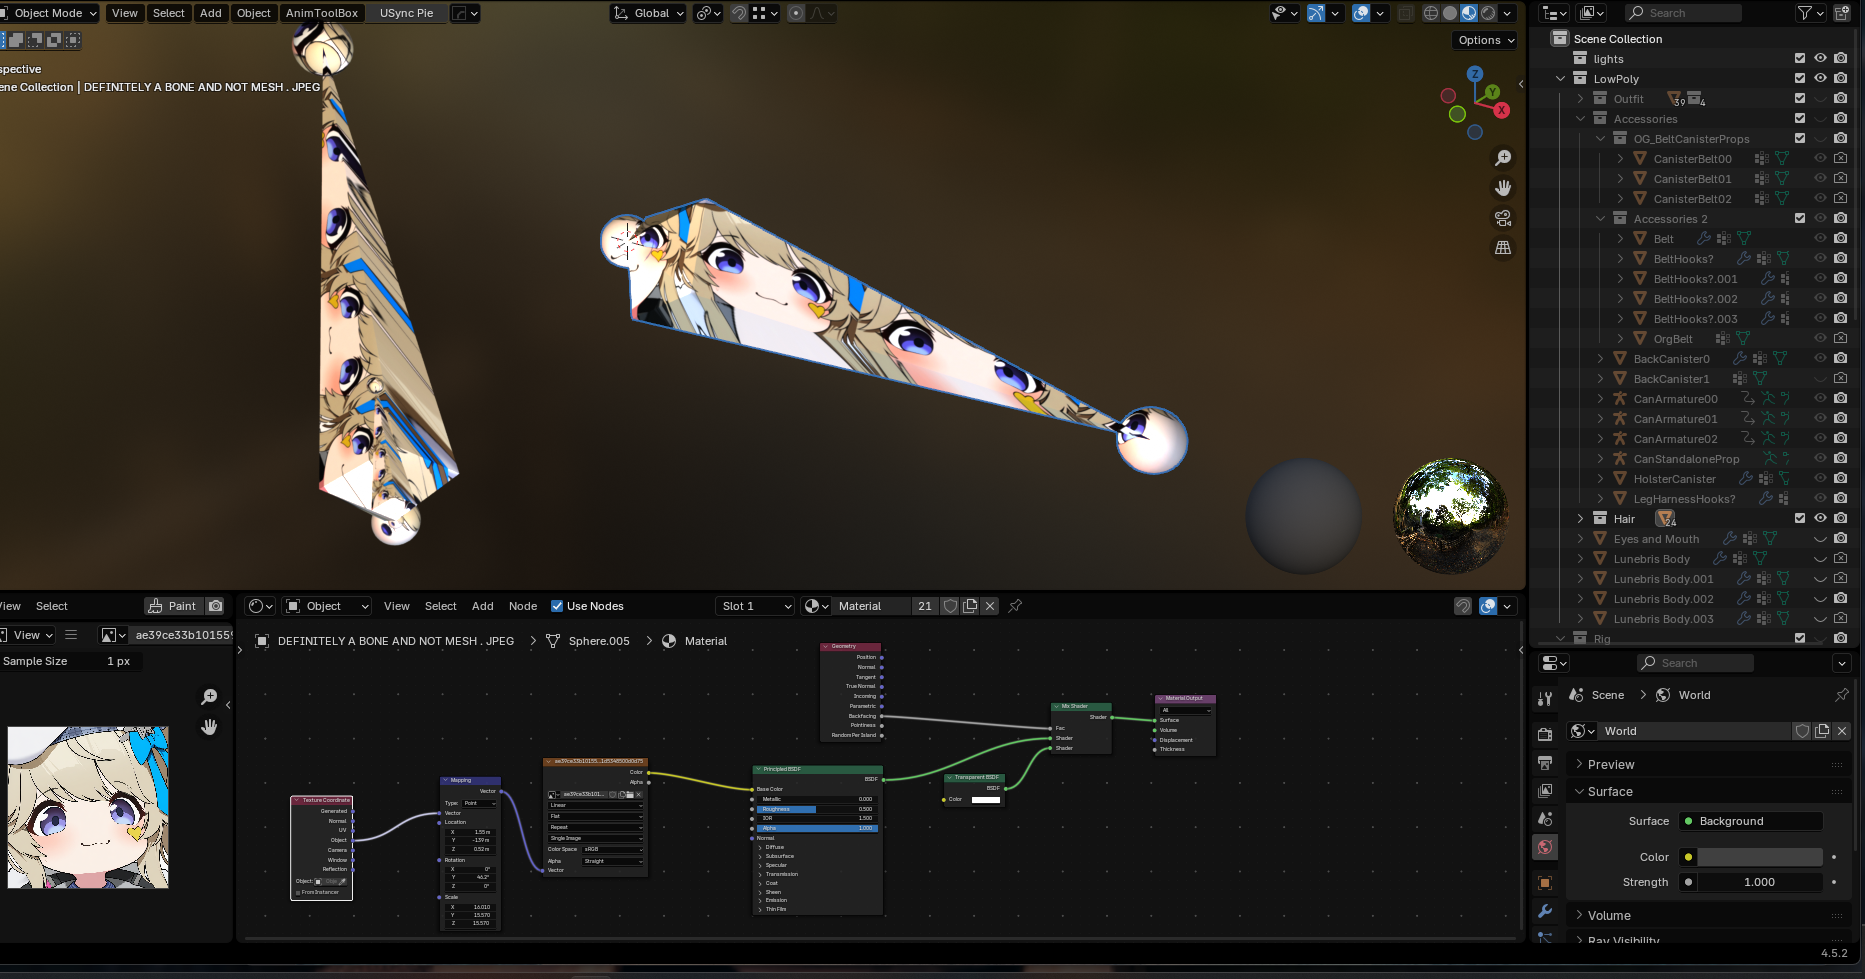Uncheck the Accessories 2 collection checkbox
The width and height of the screenshot is (1865, 979).
pos(1800,219)
